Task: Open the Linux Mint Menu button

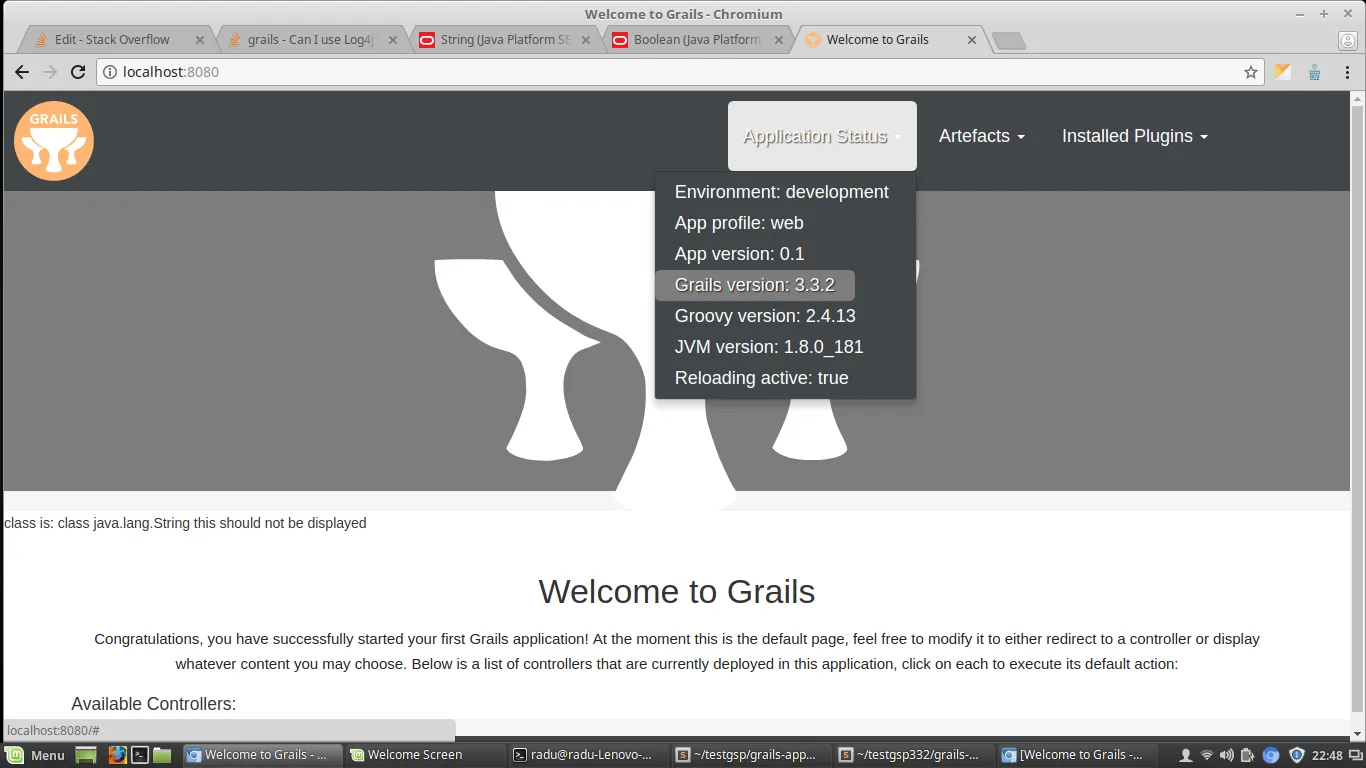Action: point(36,755)
